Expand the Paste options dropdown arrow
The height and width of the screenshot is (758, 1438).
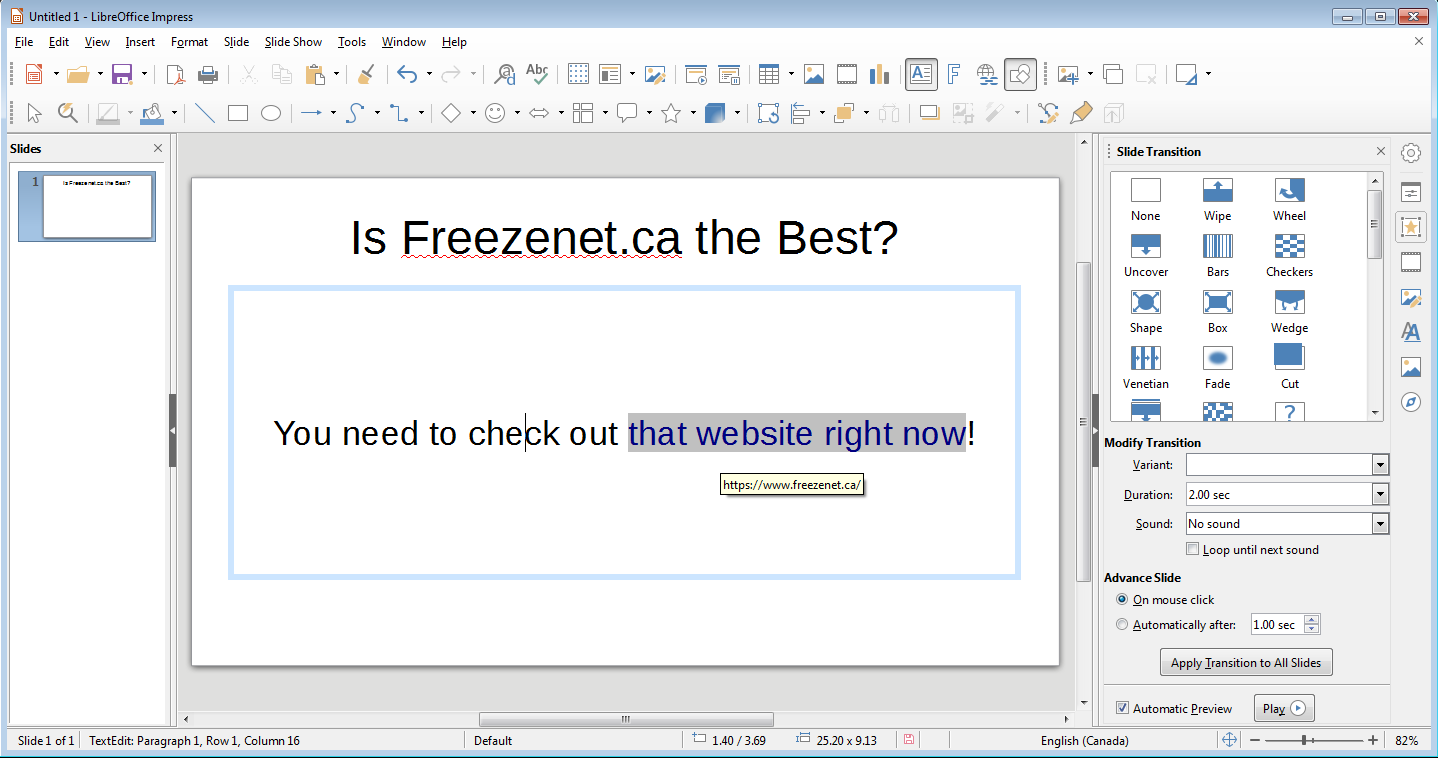336,74
